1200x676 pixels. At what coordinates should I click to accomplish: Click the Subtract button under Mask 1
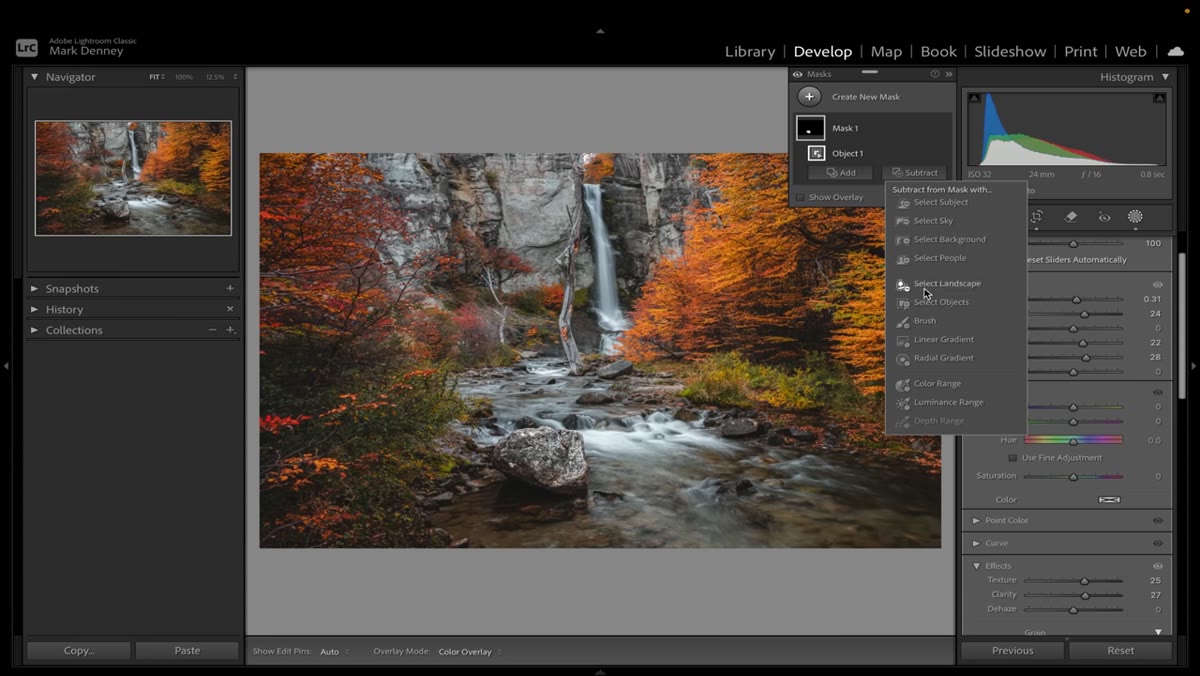(x=915, y=173)
